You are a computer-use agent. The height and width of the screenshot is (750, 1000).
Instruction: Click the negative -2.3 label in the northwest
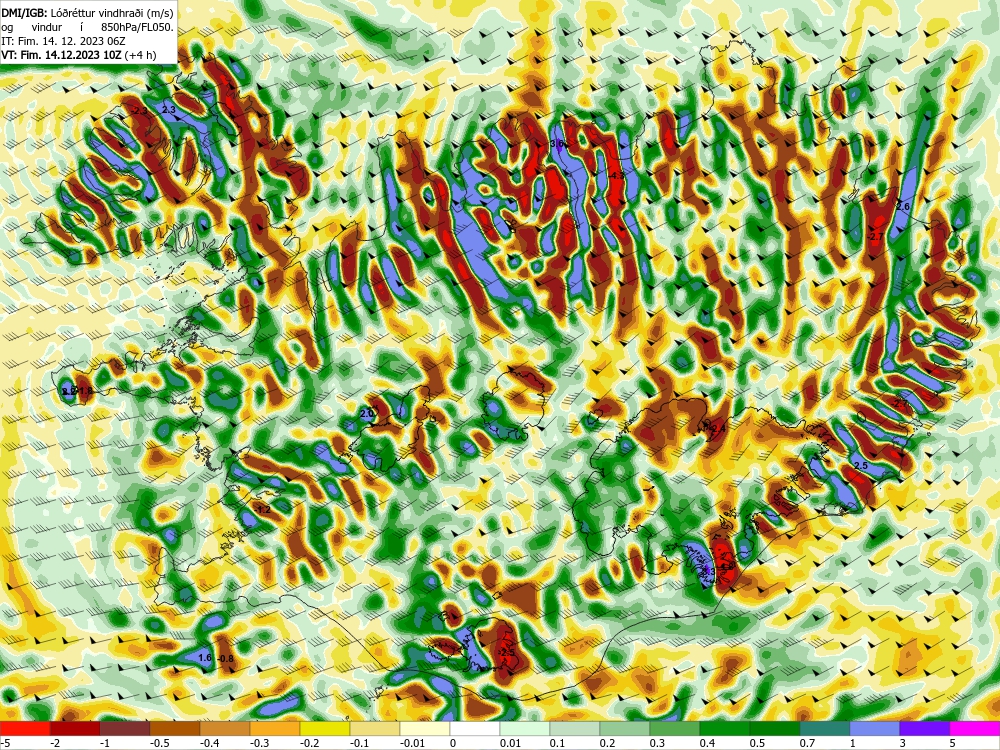(139, 111)
